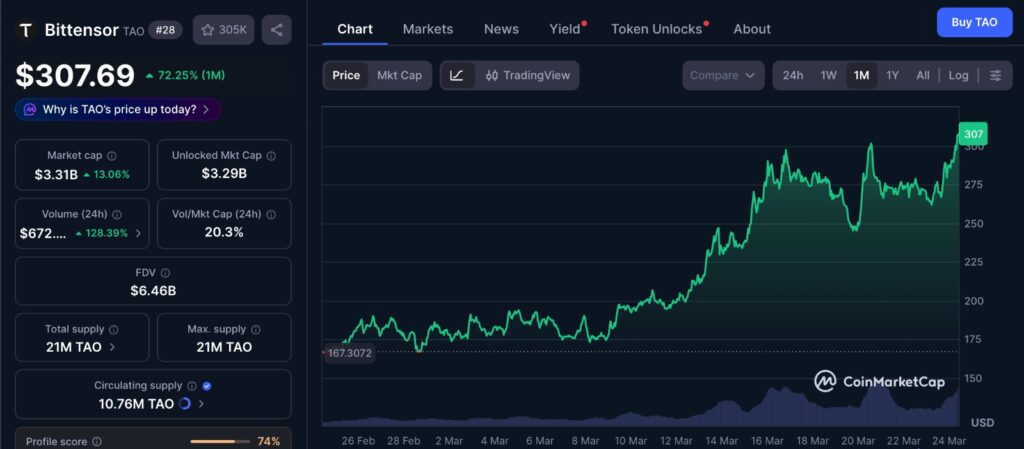Click circulating supply progress ring icon
Image resolution: width=1024 pixels, height=449 pixels.
click(184, 404)
